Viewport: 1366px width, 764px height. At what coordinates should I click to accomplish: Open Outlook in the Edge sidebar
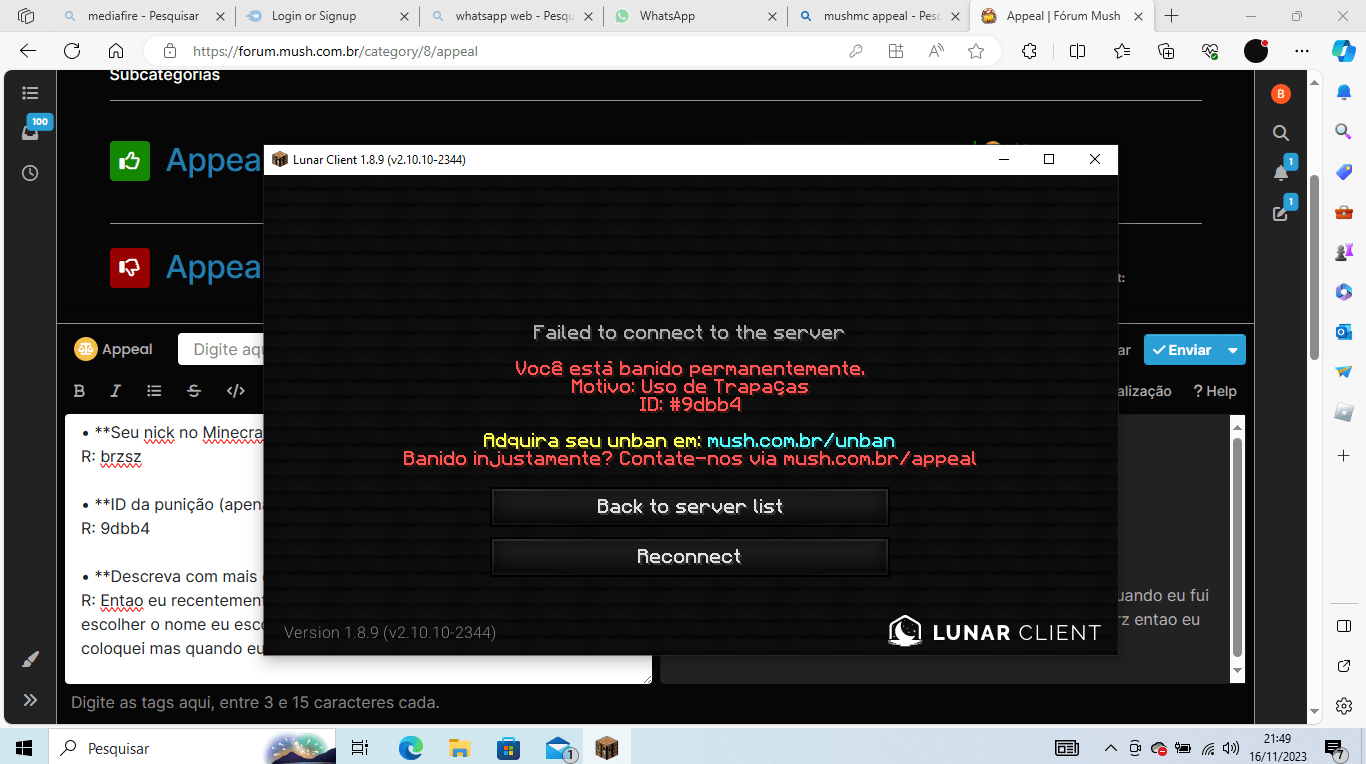(x=1344, y=331)
